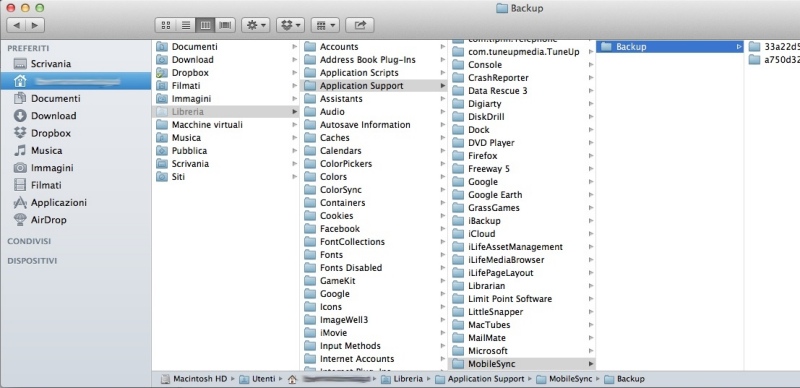
Task: Click the Share toolbar button
Action: pyautogui.click(x=360, y=25)
